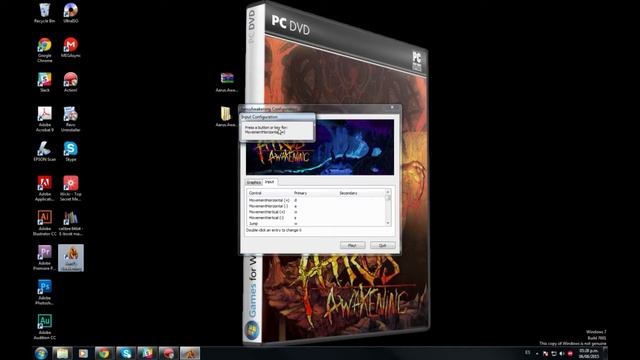Click the Control column header
The width and height of the screenshot is (640, 360).
point(270,193)
